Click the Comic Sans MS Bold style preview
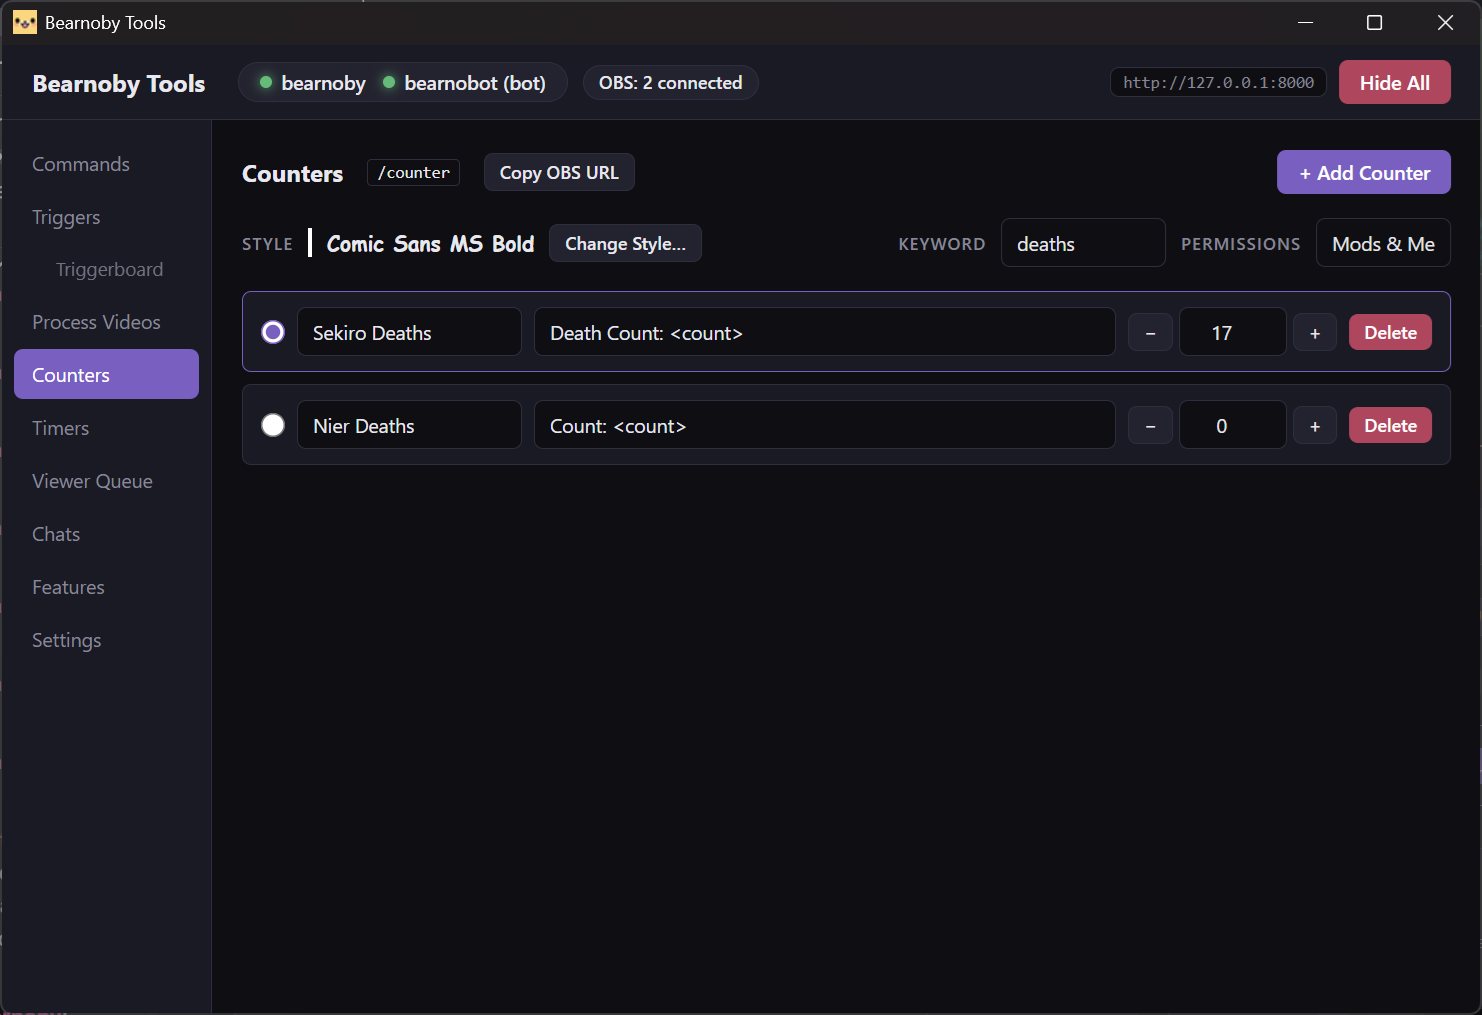This screenshot has height=1015, width=1482. pyautogui.click(x=430, y=244)
